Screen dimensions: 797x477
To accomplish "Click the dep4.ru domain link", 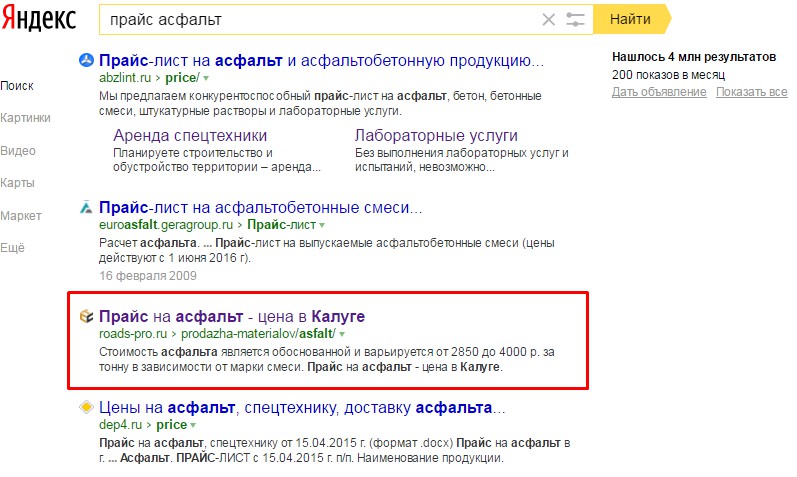I will 120,425.
